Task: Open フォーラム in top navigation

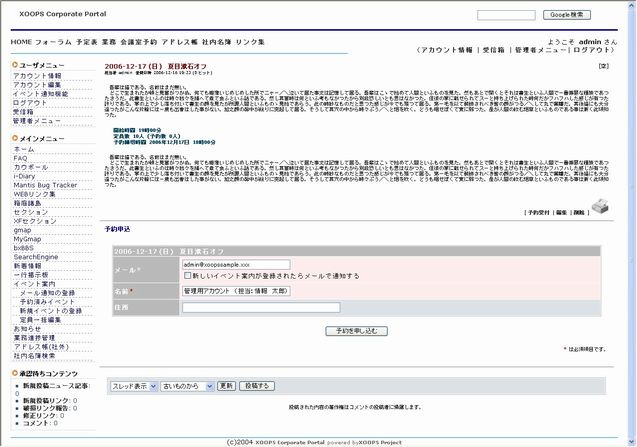Action: pos(53,43)
